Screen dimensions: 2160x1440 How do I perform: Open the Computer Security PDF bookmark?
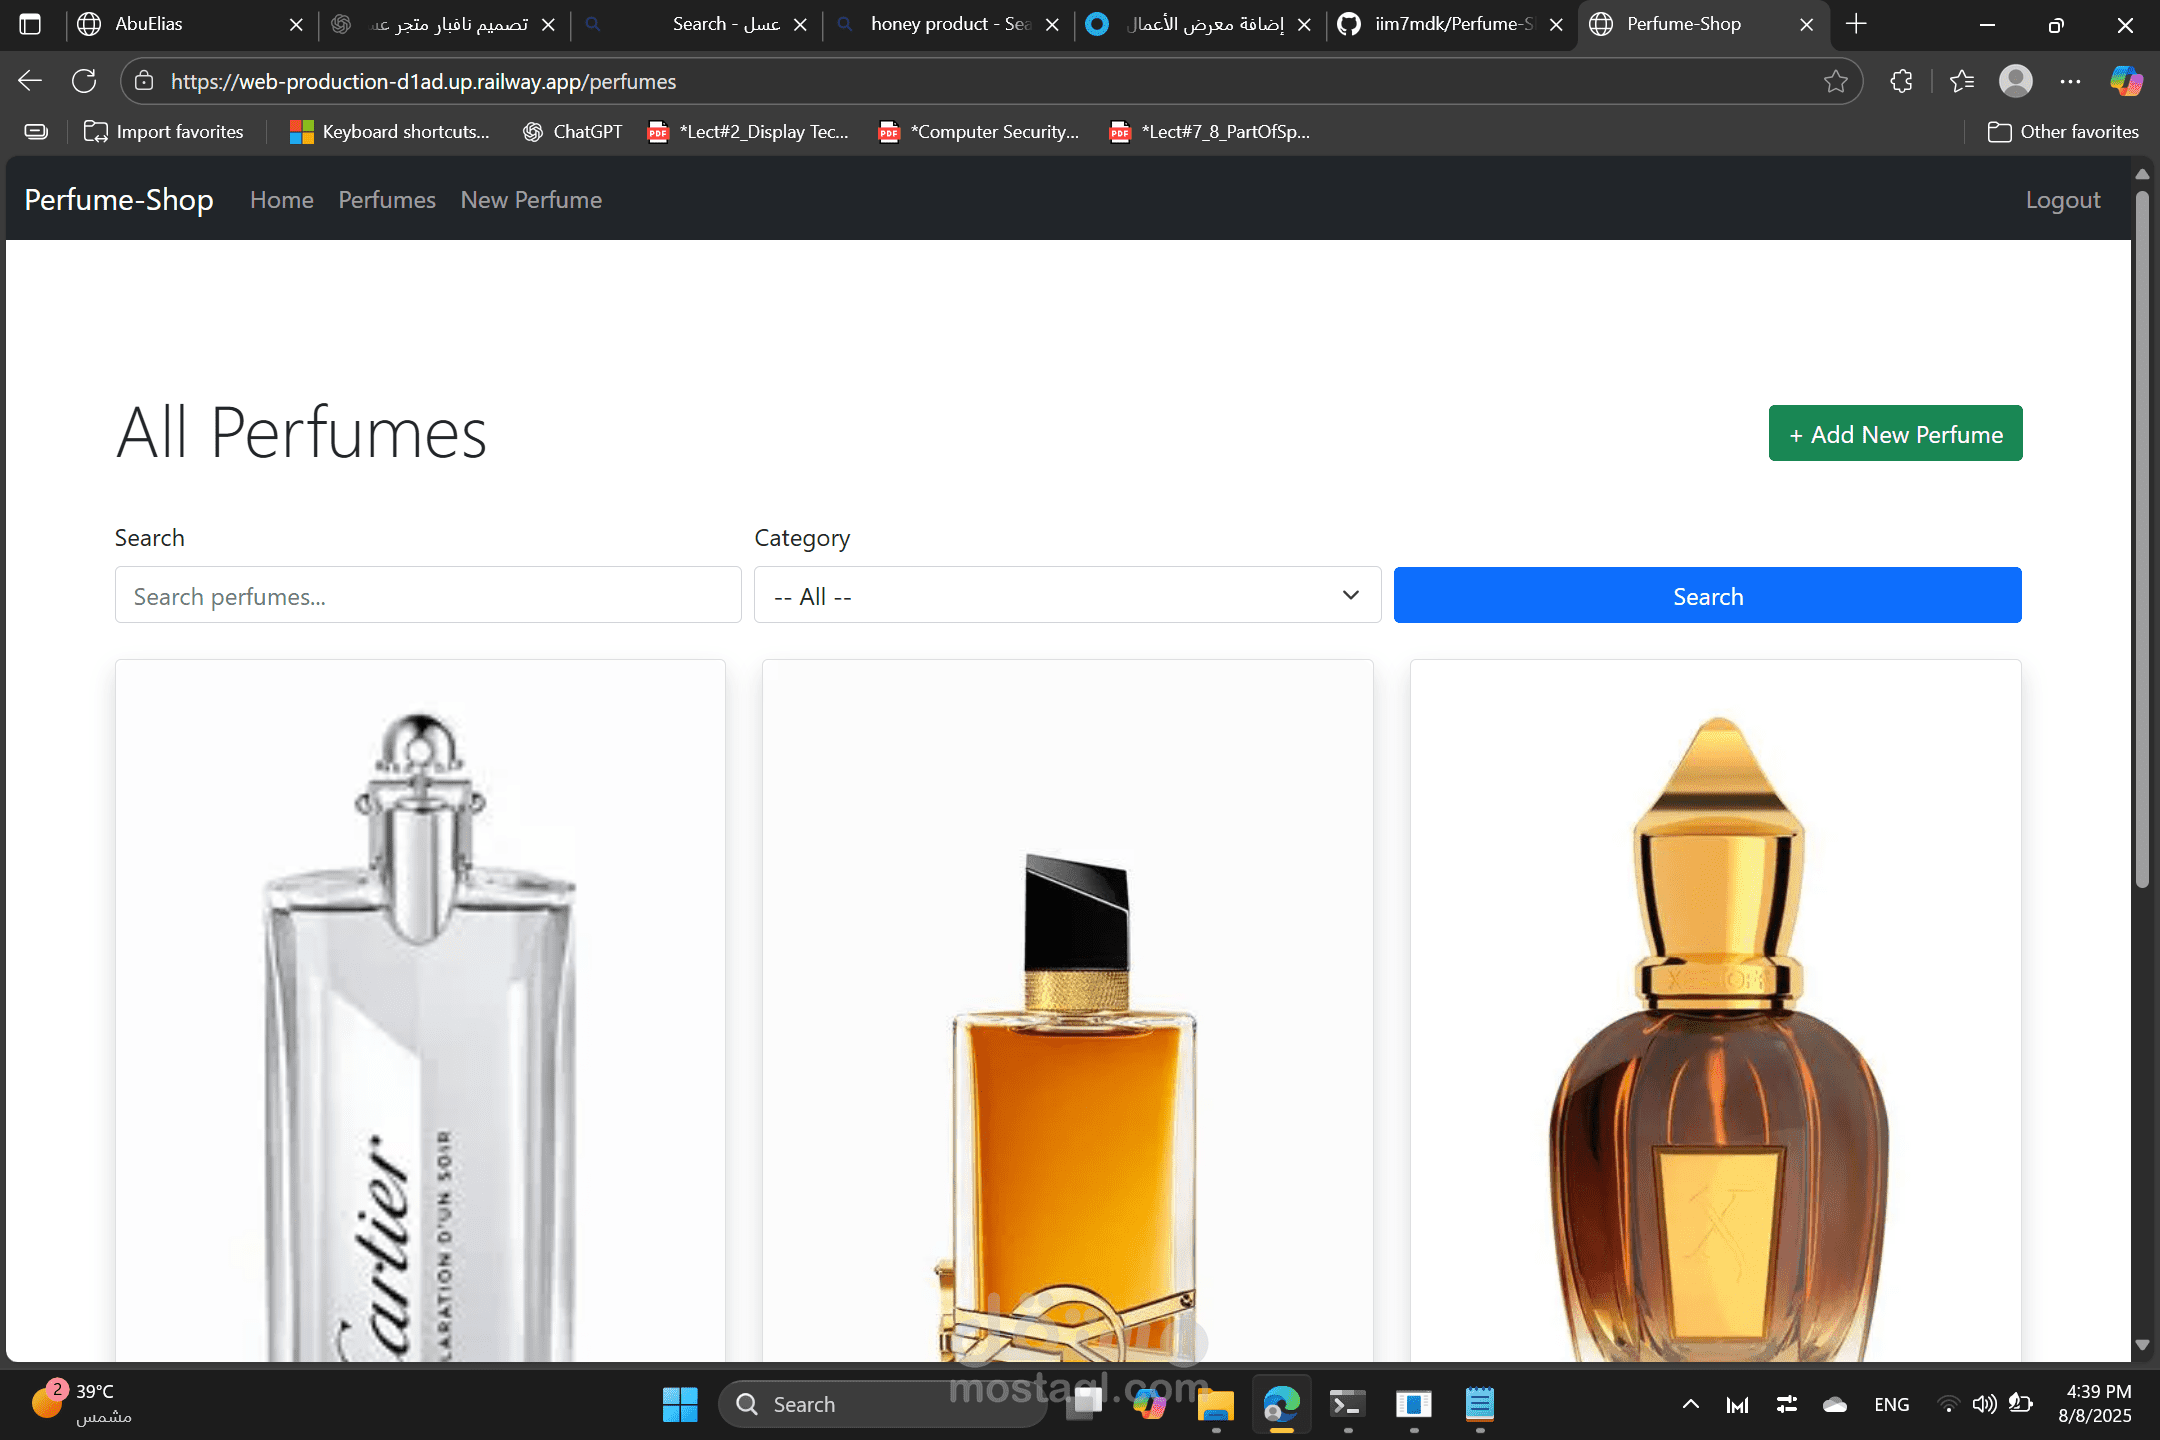979,132
